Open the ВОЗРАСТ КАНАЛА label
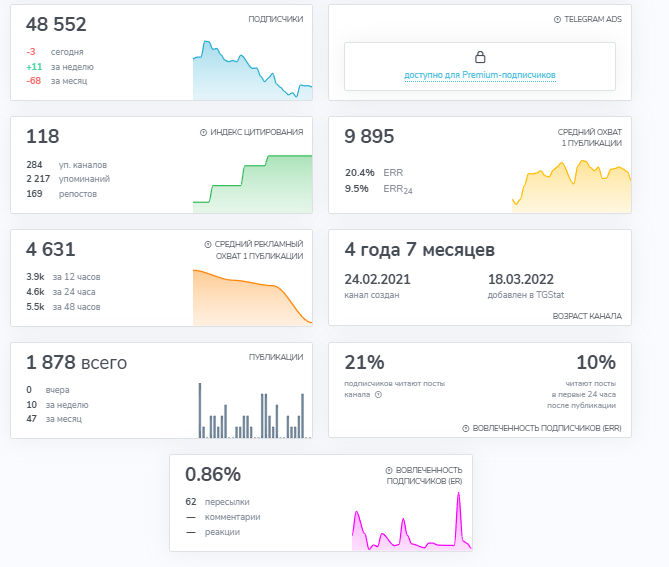The image size is (669, 567). tap(587, 316)
